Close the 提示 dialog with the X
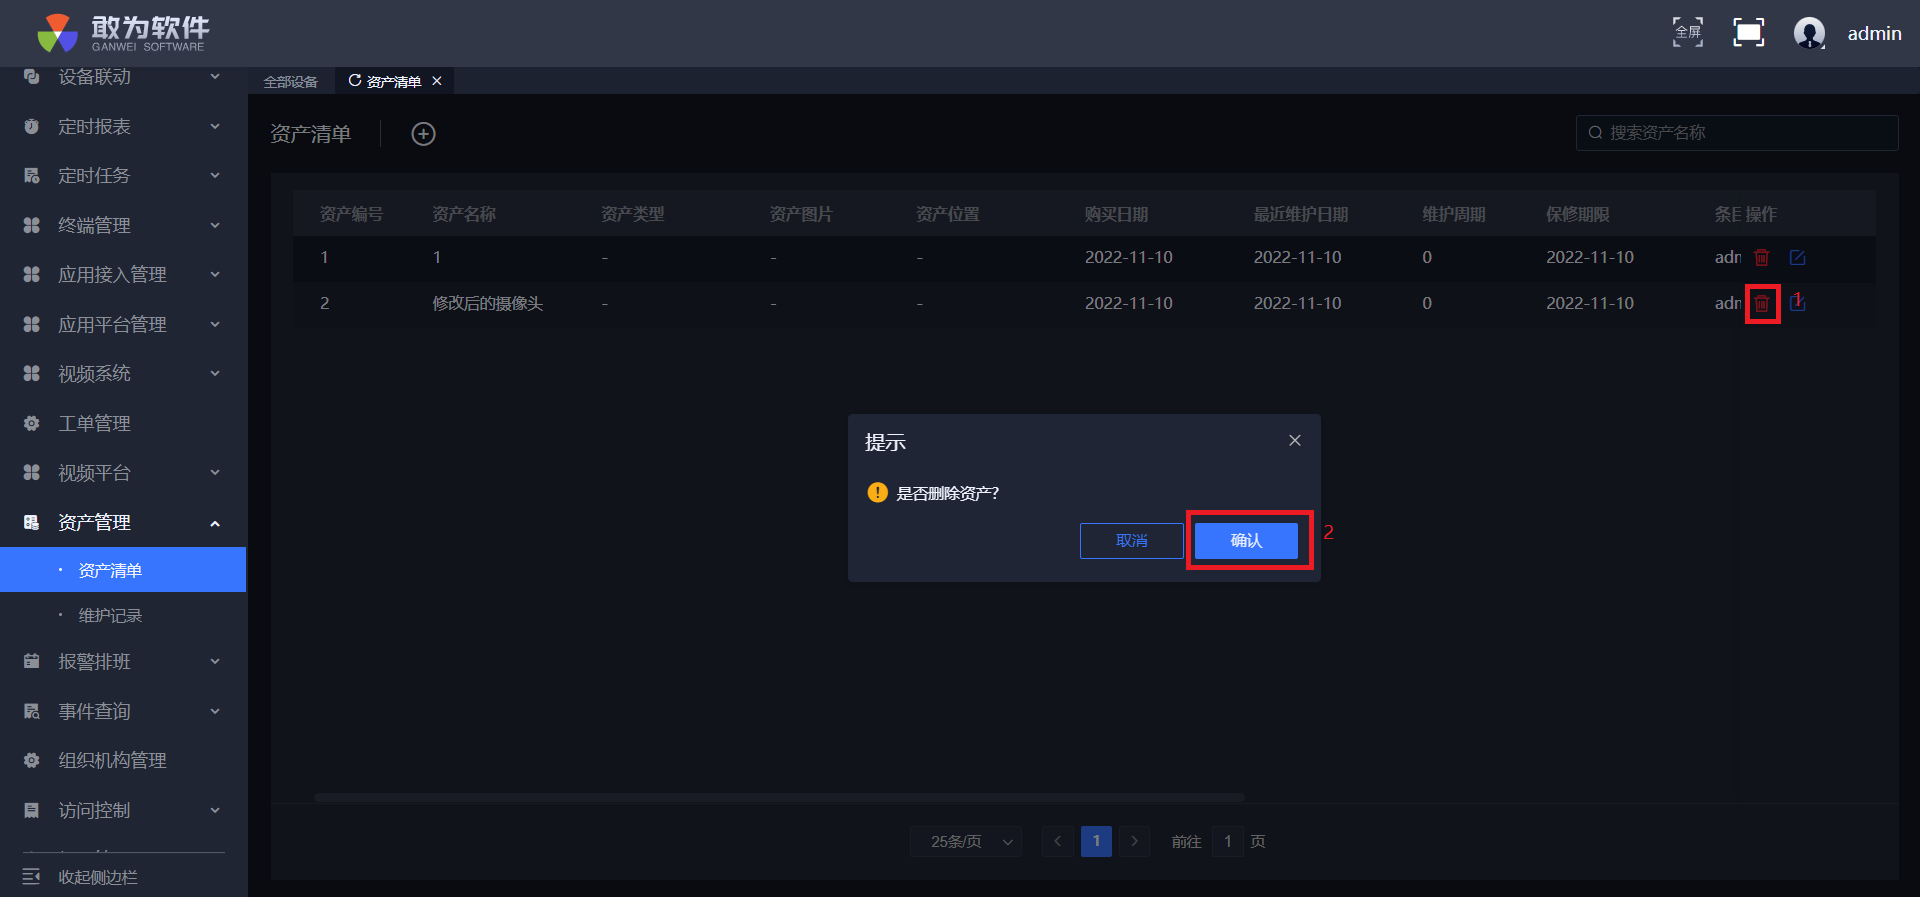The width and height of the screenshot is (1920, 897). [1295, 441]
